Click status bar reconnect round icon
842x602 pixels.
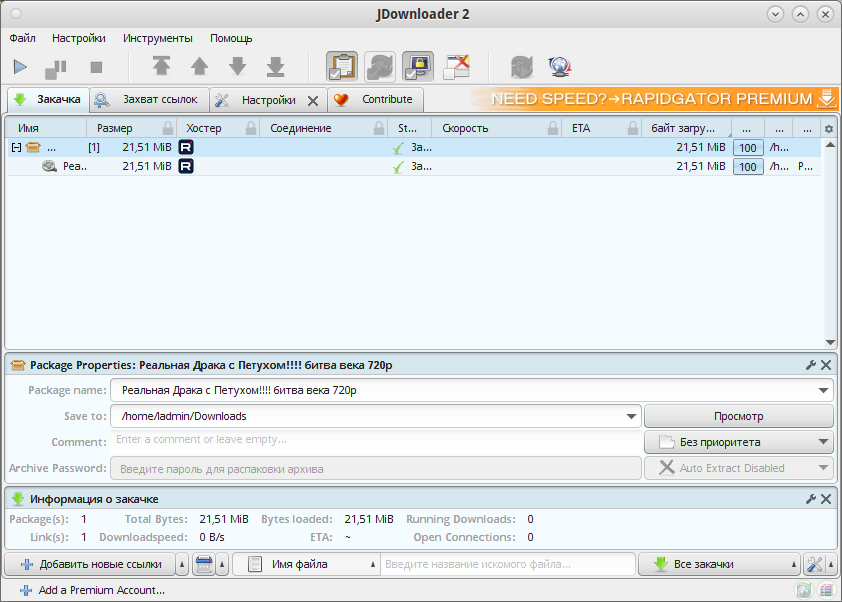click(804, 590)
